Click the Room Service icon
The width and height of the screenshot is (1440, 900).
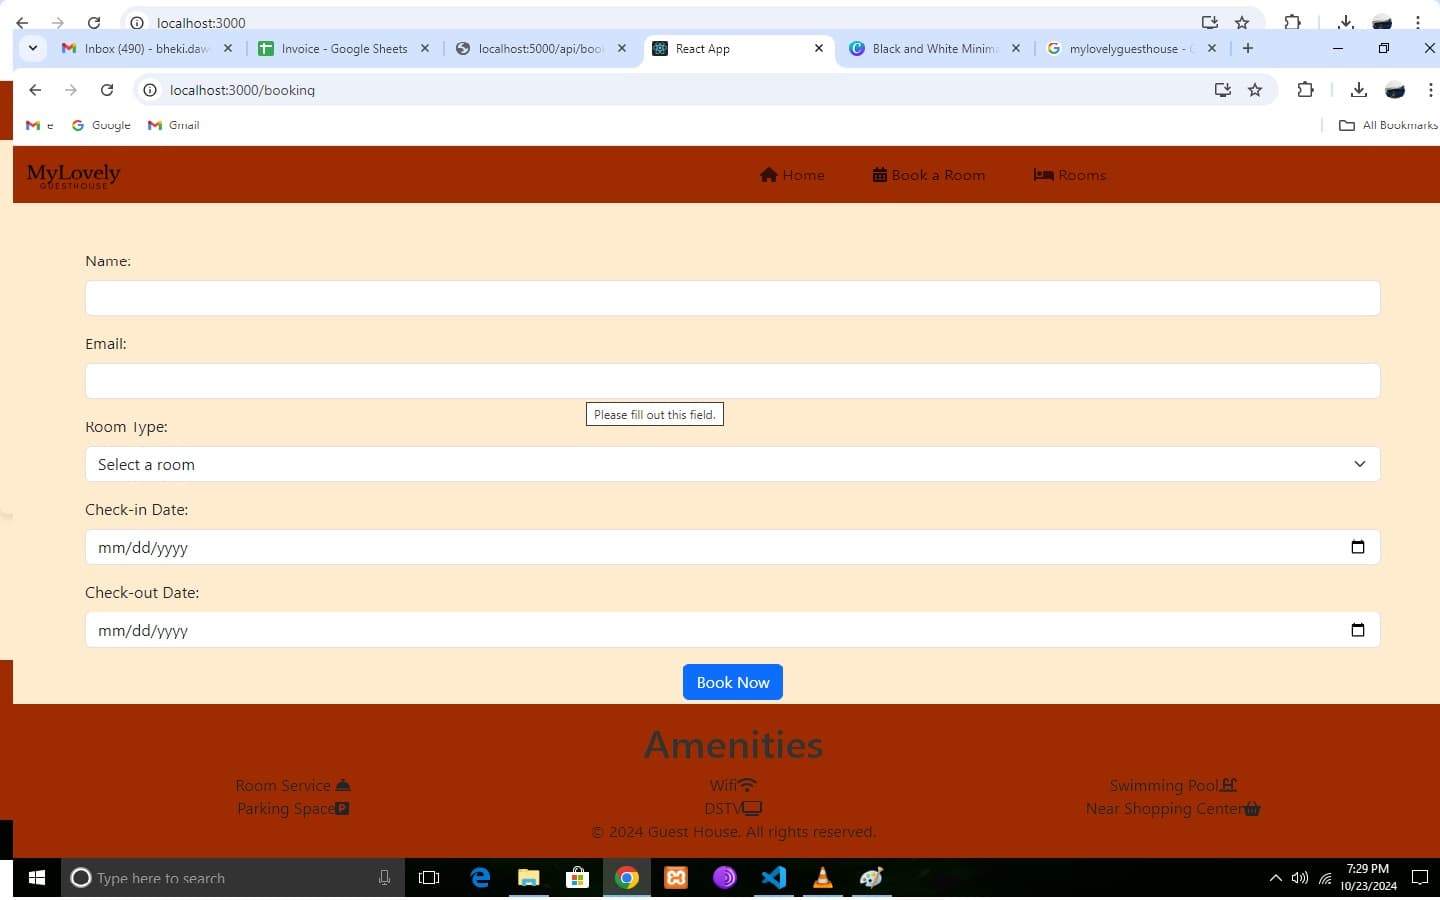click(342, 784)
